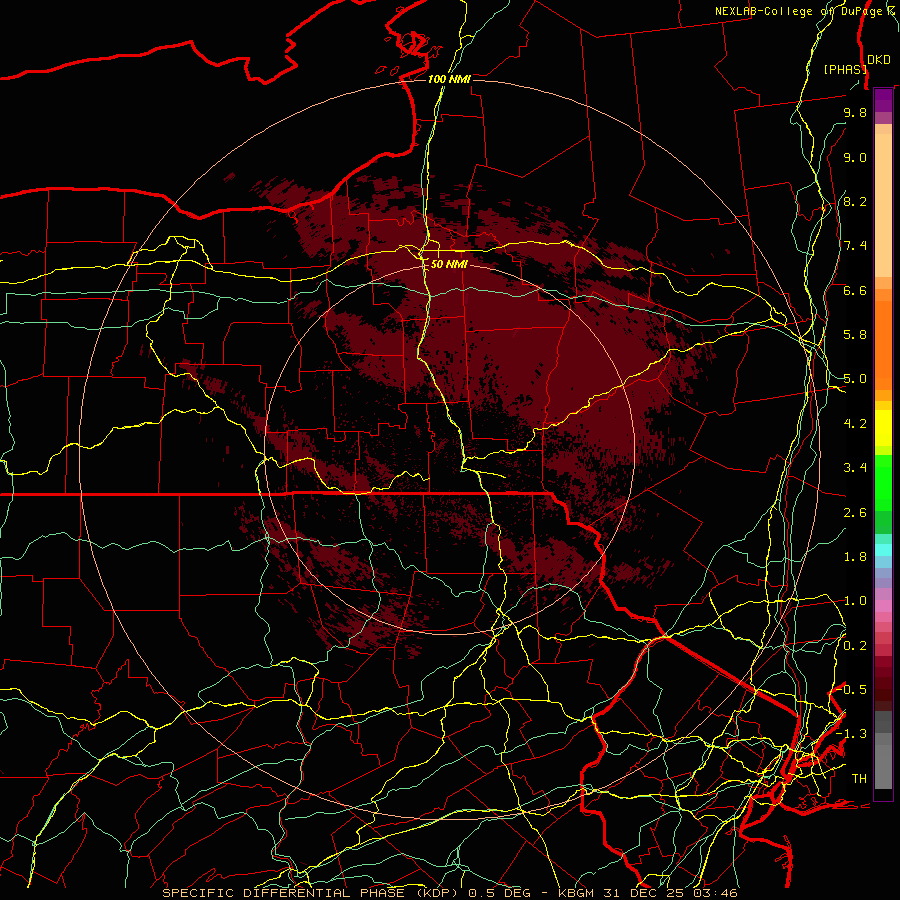Viewport: 900px width, 900px height.
Task: Click the 5.0 scale value
Action: (x=855, y=379)
